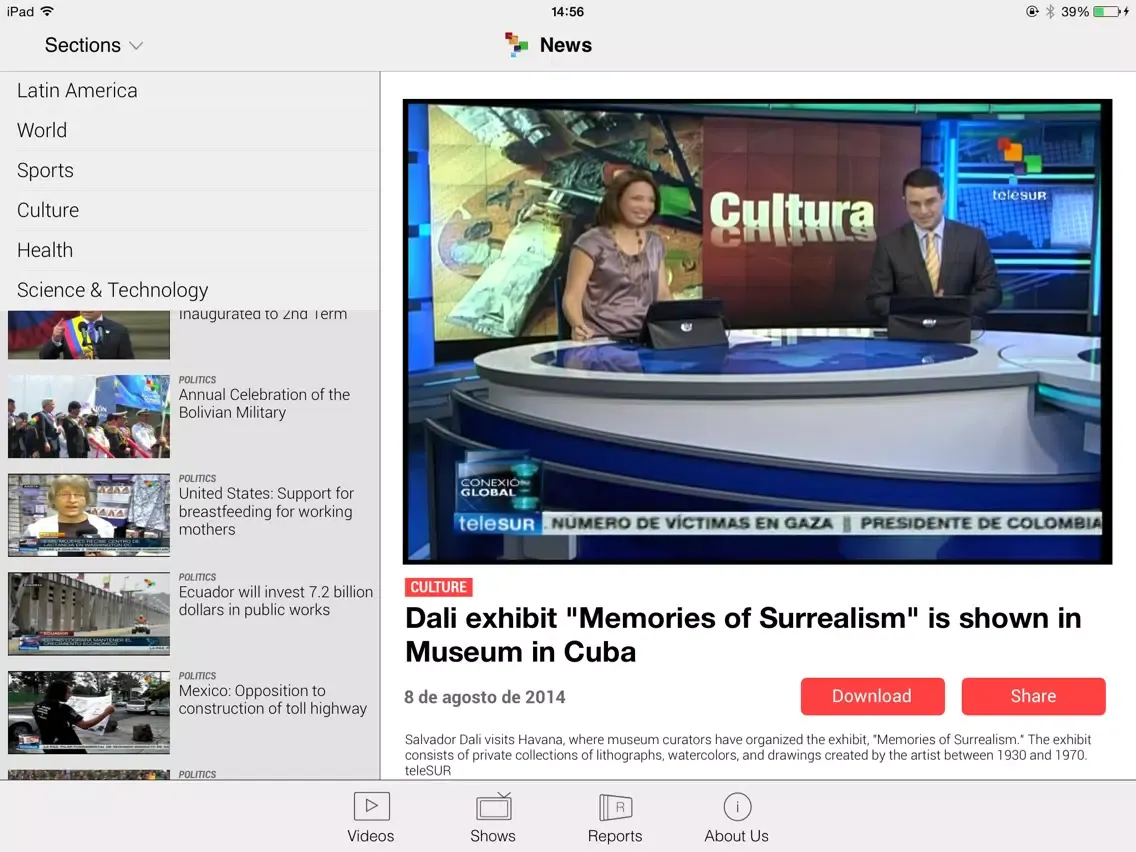Click the date '8 de agosto de 2014'
1136x852 pixels.
tap(485, 697)
